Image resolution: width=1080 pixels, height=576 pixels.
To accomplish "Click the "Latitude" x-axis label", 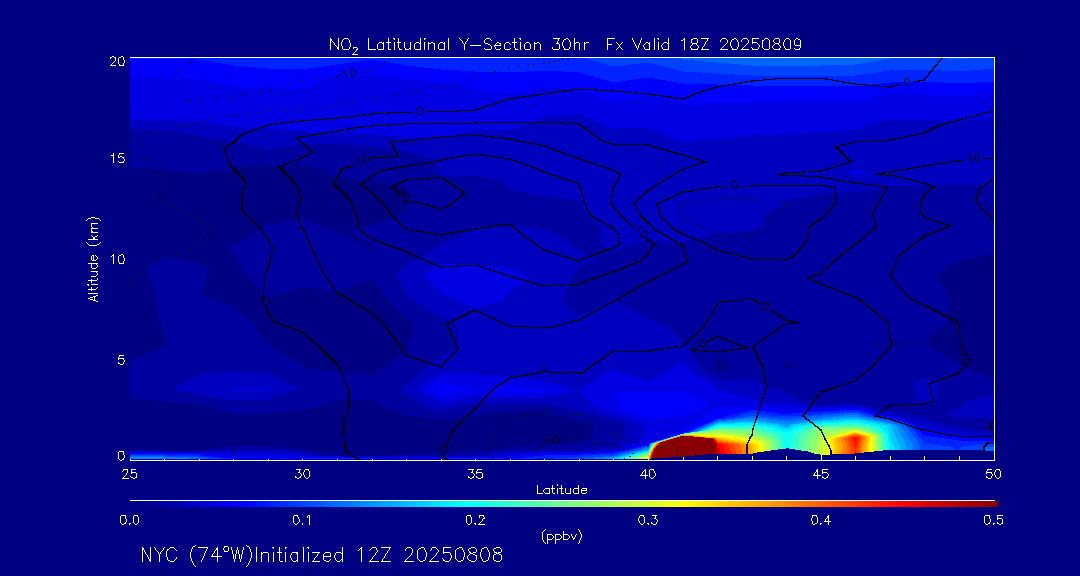I will point(562,490).
